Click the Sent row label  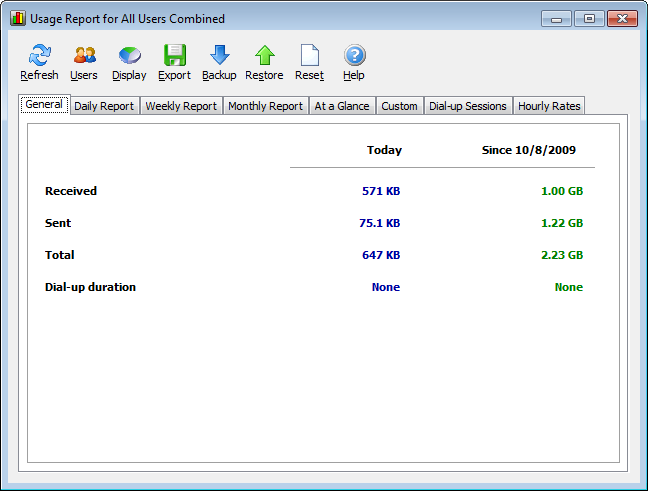coord(58,223)
